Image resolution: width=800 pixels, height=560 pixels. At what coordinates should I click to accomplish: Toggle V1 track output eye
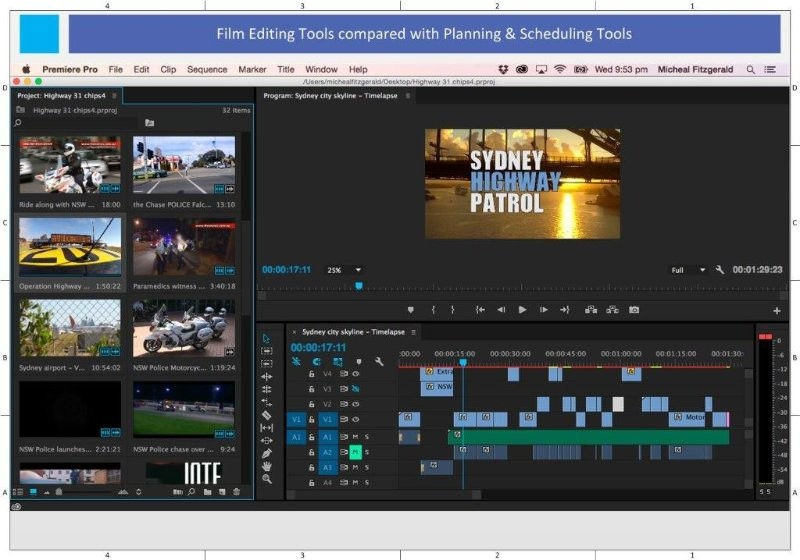tap(356, 419)
